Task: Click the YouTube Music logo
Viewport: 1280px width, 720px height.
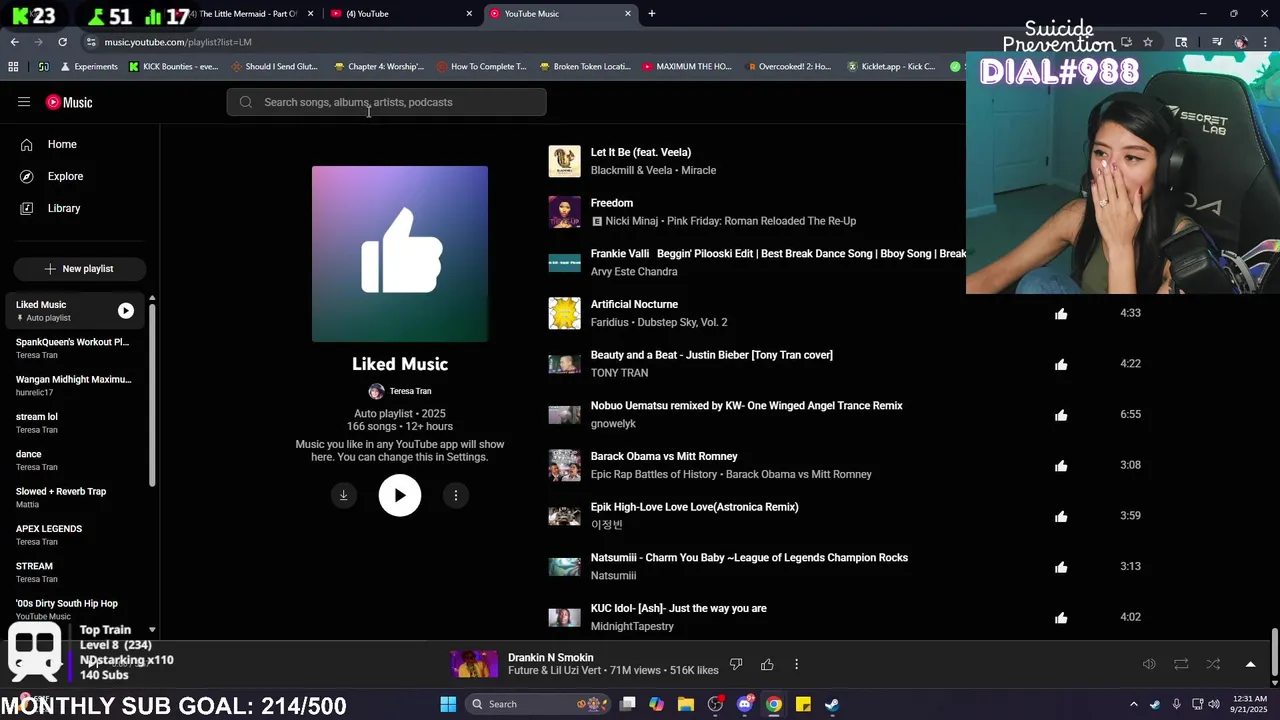Action: [69, 102]
